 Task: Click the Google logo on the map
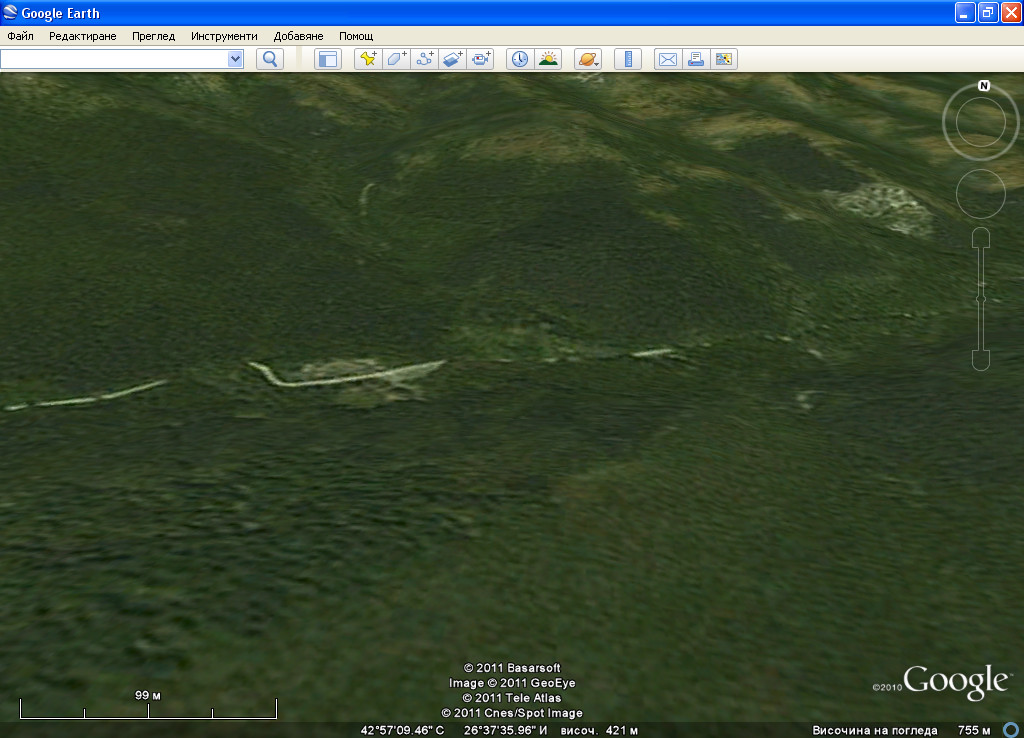pos(955,682)
